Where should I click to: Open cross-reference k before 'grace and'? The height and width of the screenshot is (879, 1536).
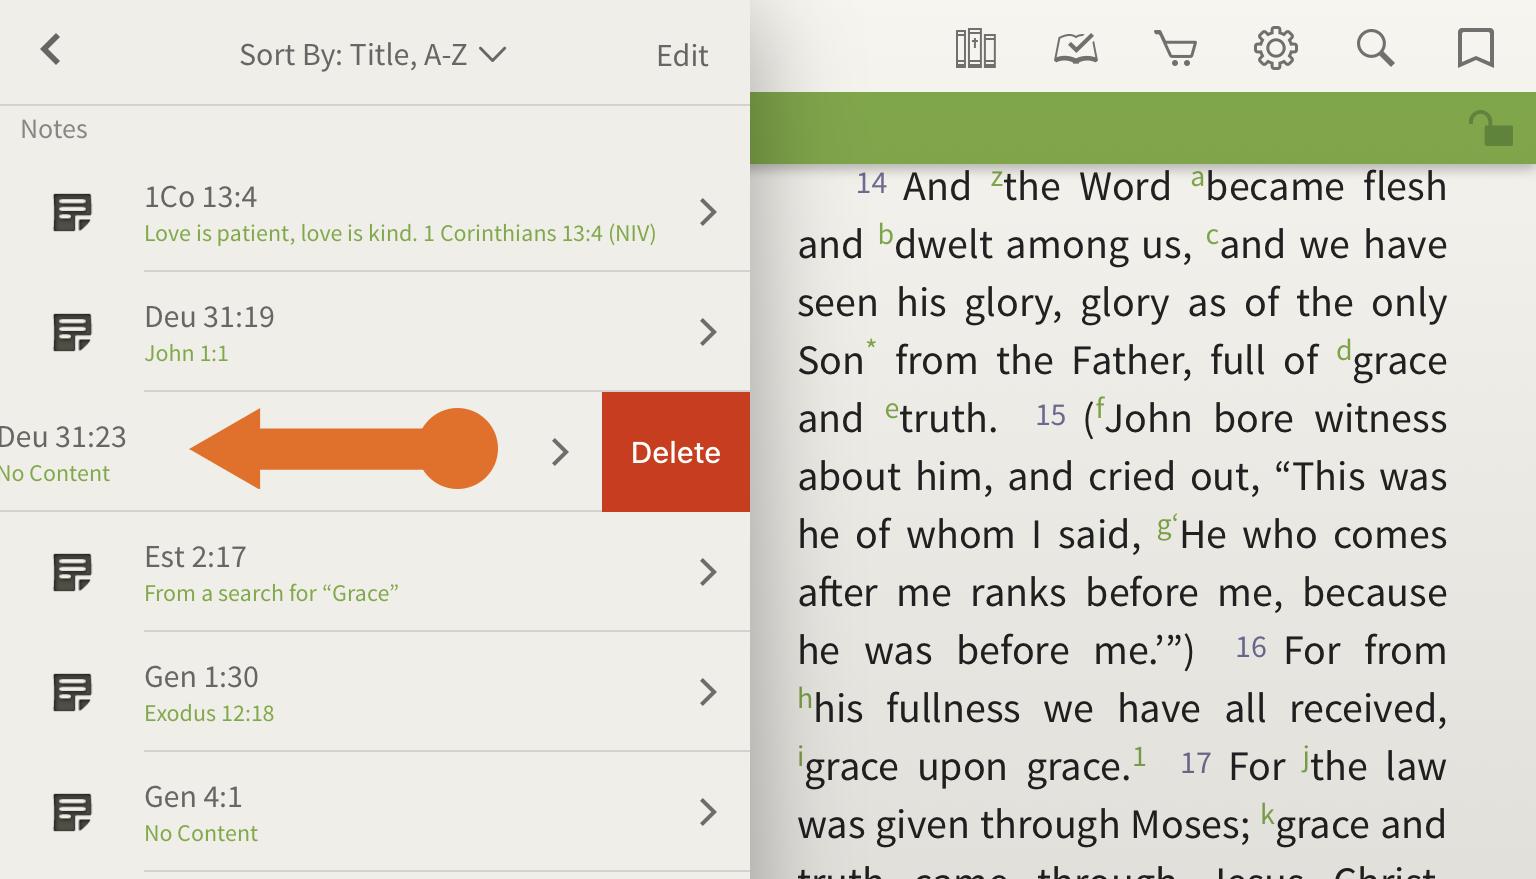[x=1267, y=814]
